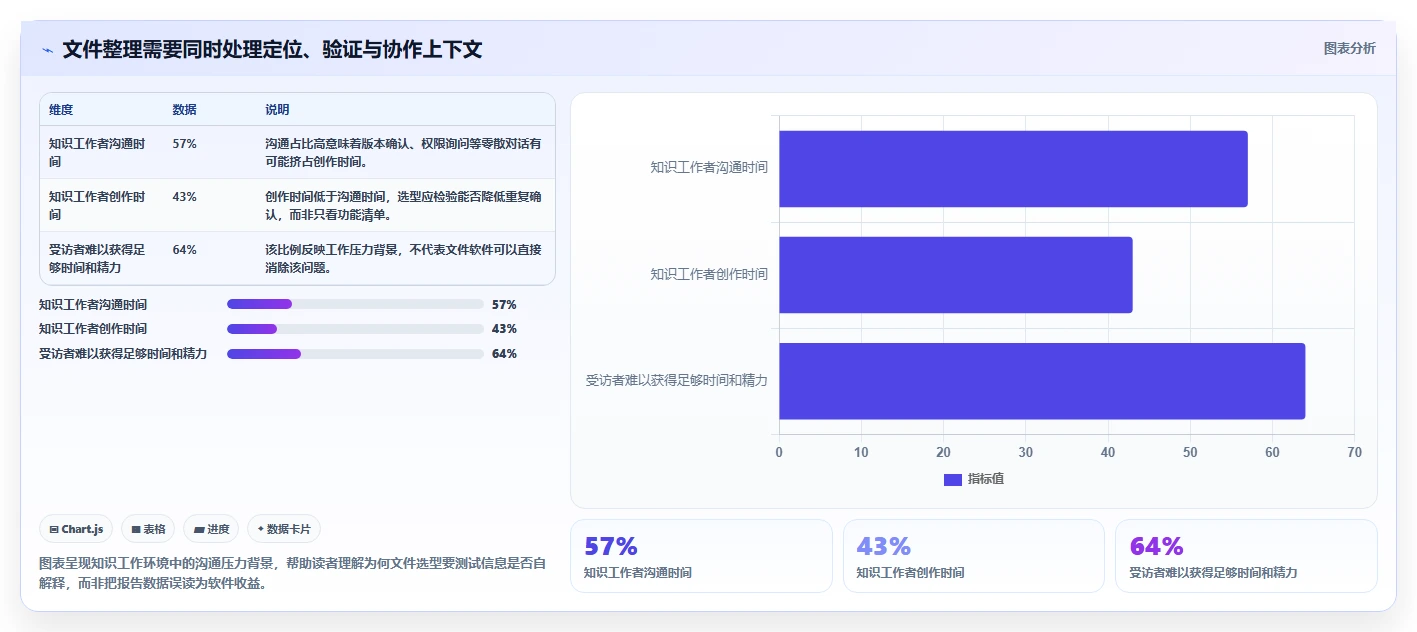
Task: Select the 进度 tag chip
Action: click(x=211, y=529)
